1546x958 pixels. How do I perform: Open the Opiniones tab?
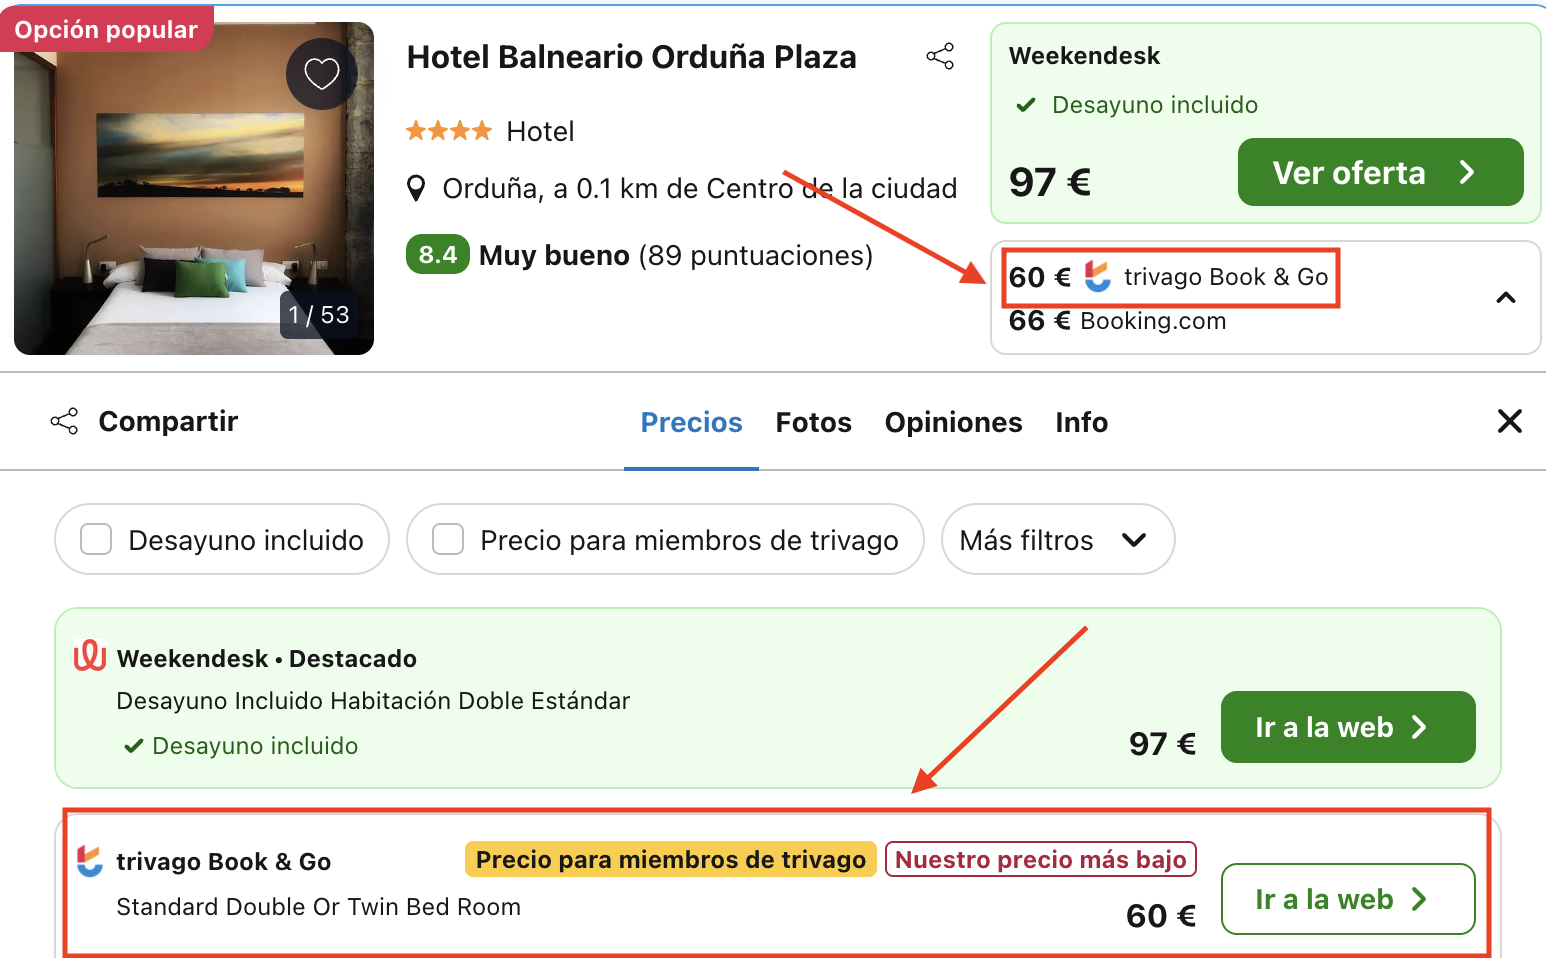(953, 422)
